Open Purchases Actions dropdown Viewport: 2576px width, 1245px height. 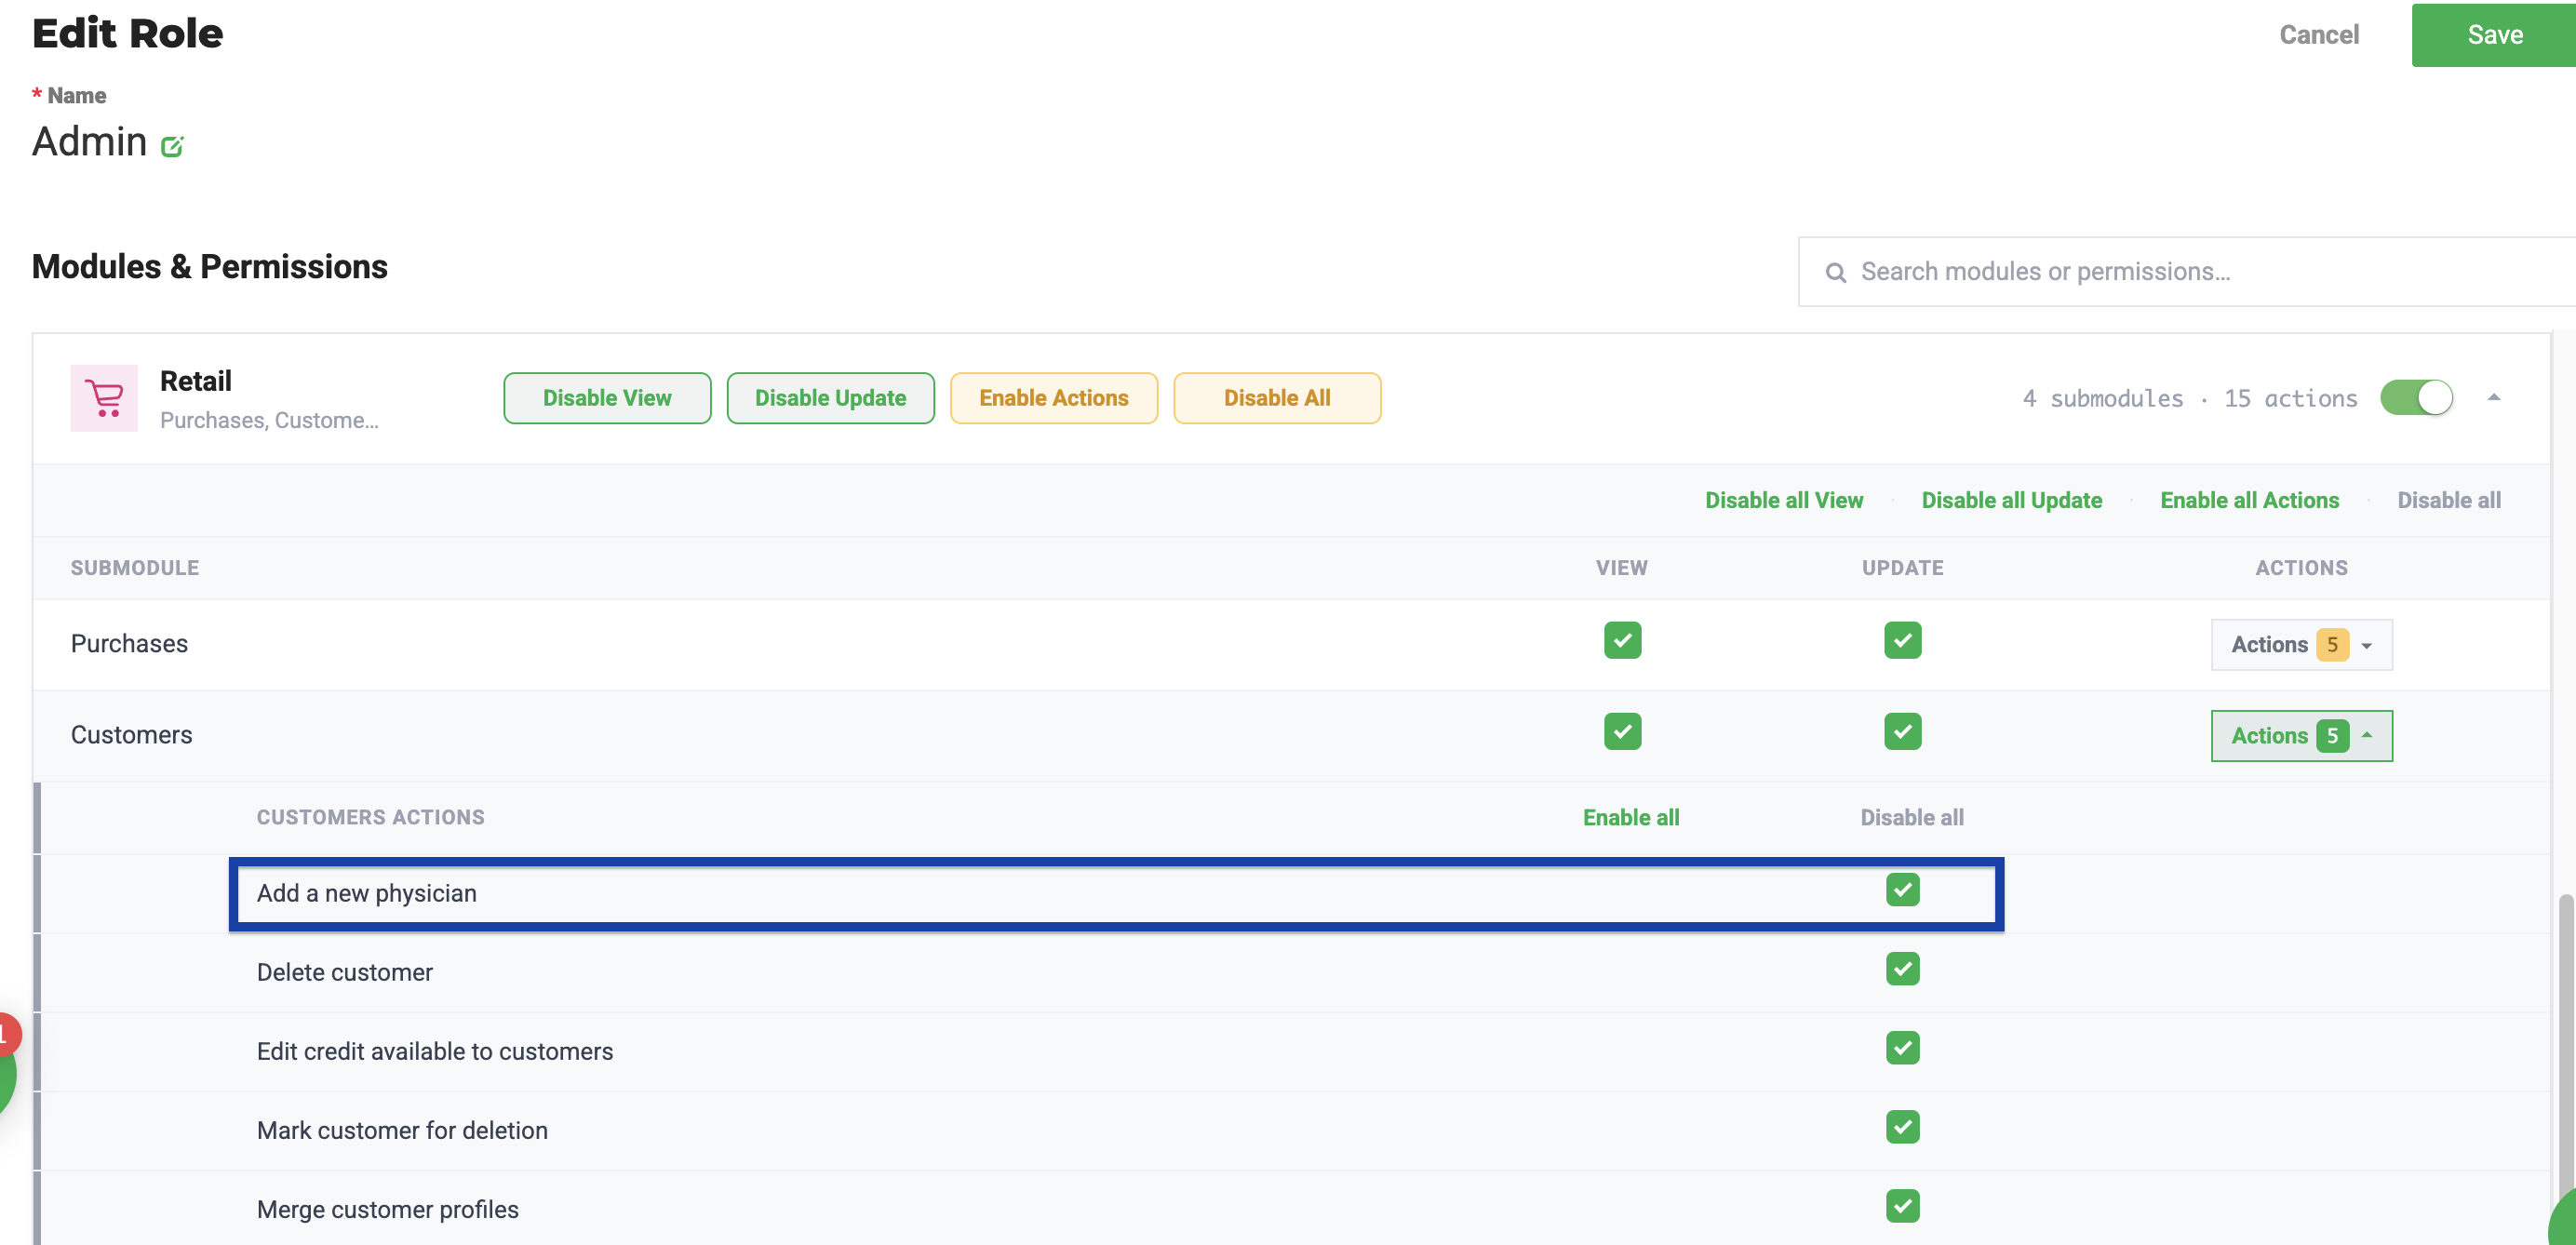click(x=2301, y=644)
